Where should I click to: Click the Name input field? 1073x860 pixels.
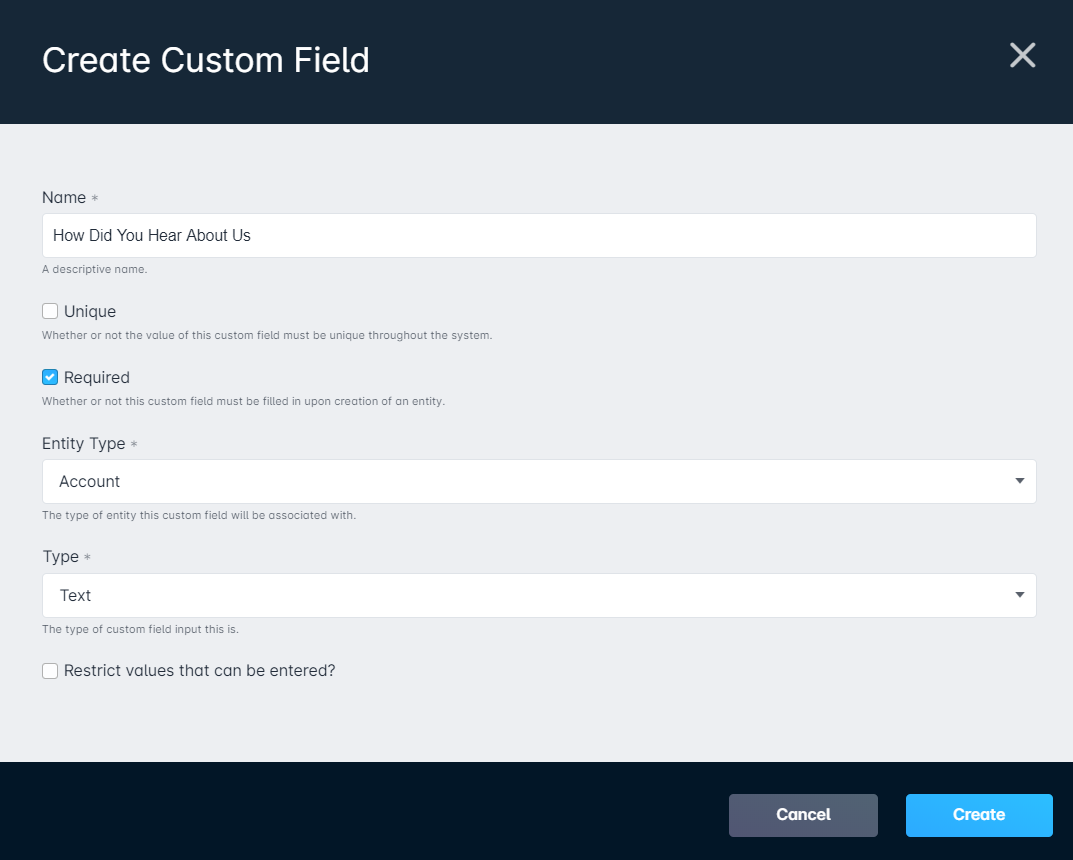(x=539, y=235)
